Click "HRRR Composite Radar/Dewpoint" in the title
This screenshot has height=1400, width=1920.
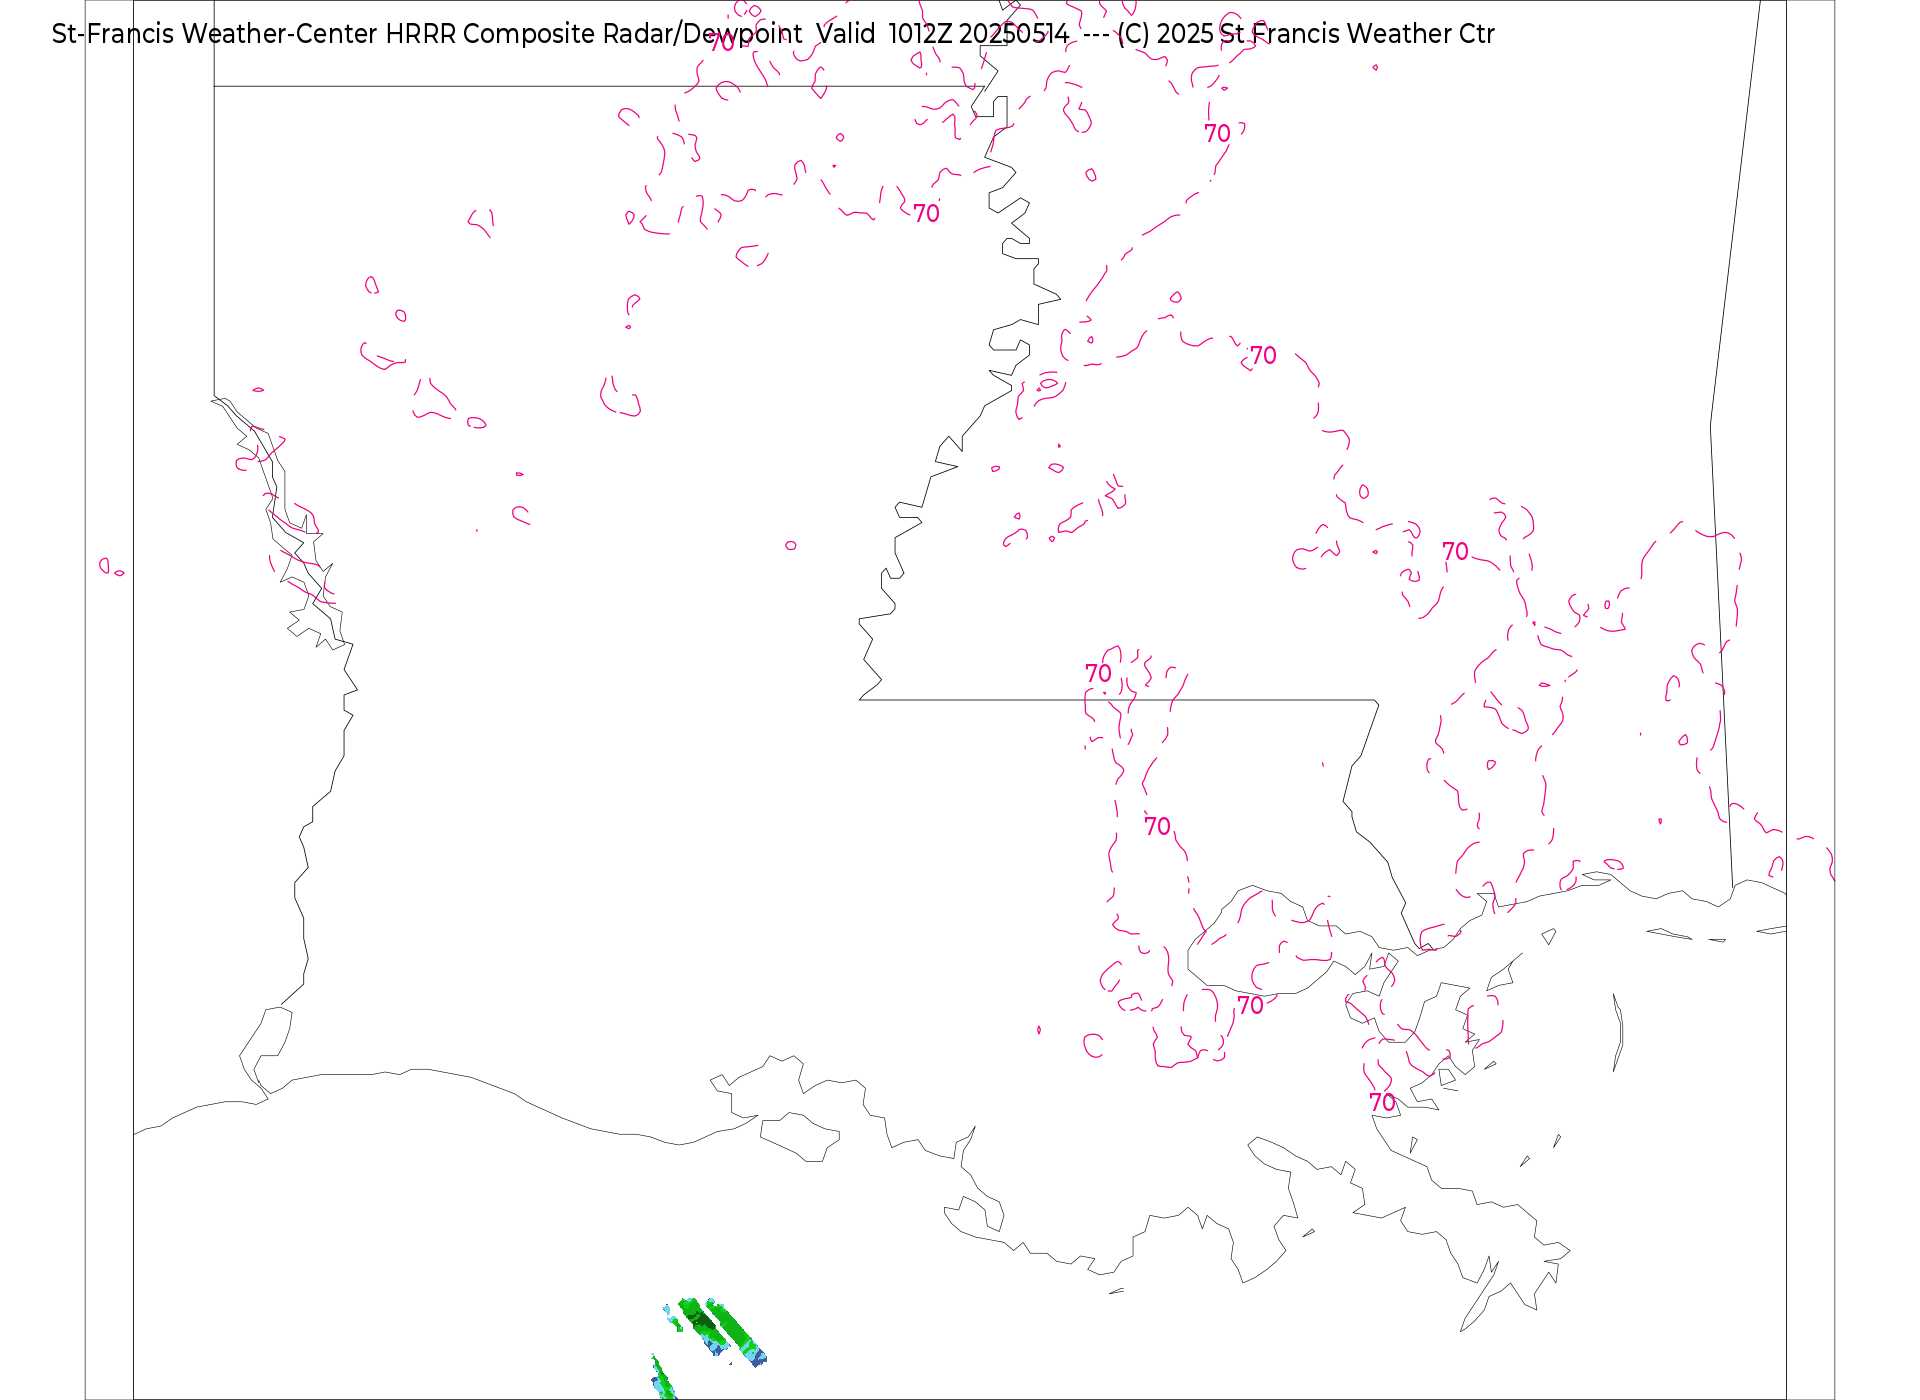coord(594,34)
